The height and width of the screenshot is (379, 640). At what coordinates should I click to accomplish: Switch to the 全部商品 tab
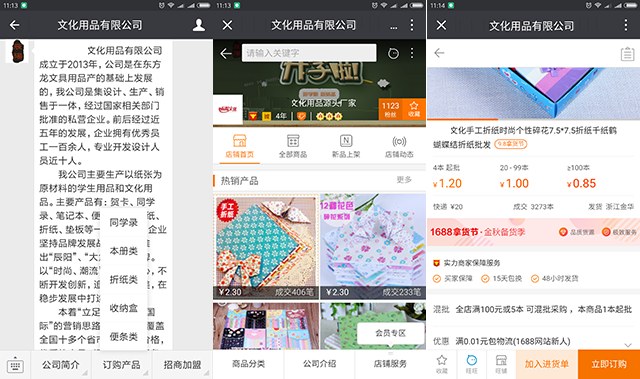pyautogui.click(x=293, y=146)
